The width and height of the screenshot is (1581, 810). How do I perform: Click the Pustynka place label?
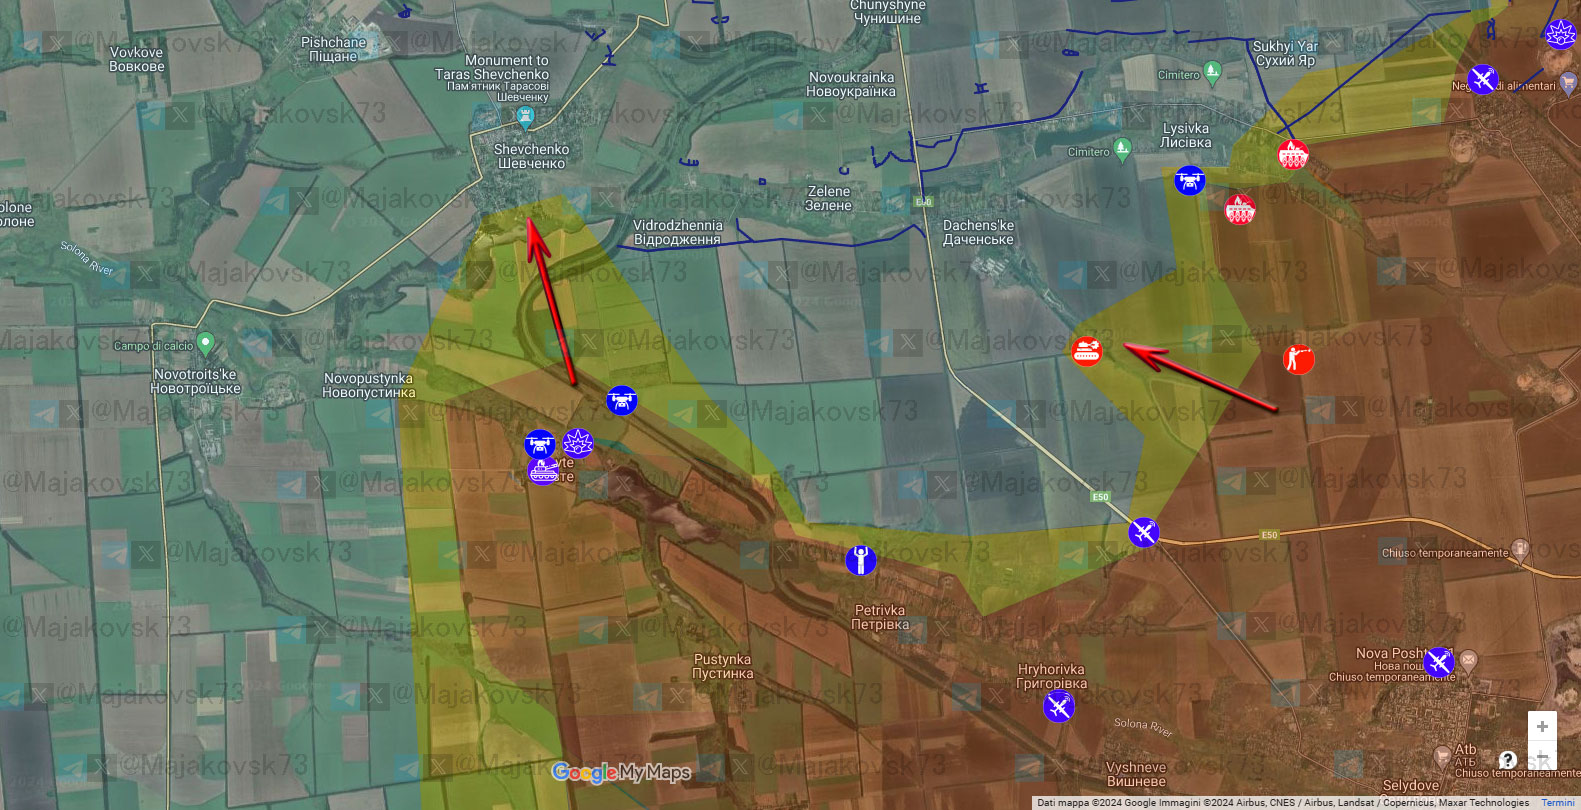click(722, 666)
